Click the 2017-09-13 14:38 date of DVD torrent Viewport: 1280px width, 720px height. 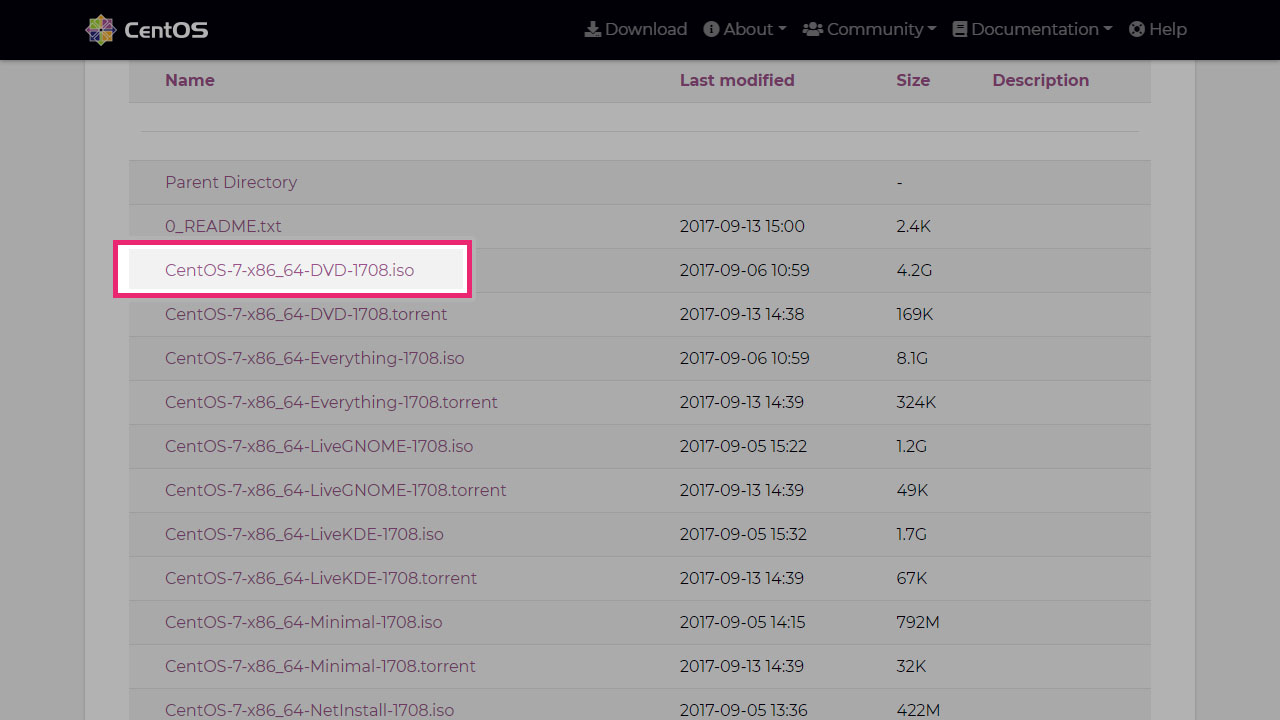click(x=742, y=314)
